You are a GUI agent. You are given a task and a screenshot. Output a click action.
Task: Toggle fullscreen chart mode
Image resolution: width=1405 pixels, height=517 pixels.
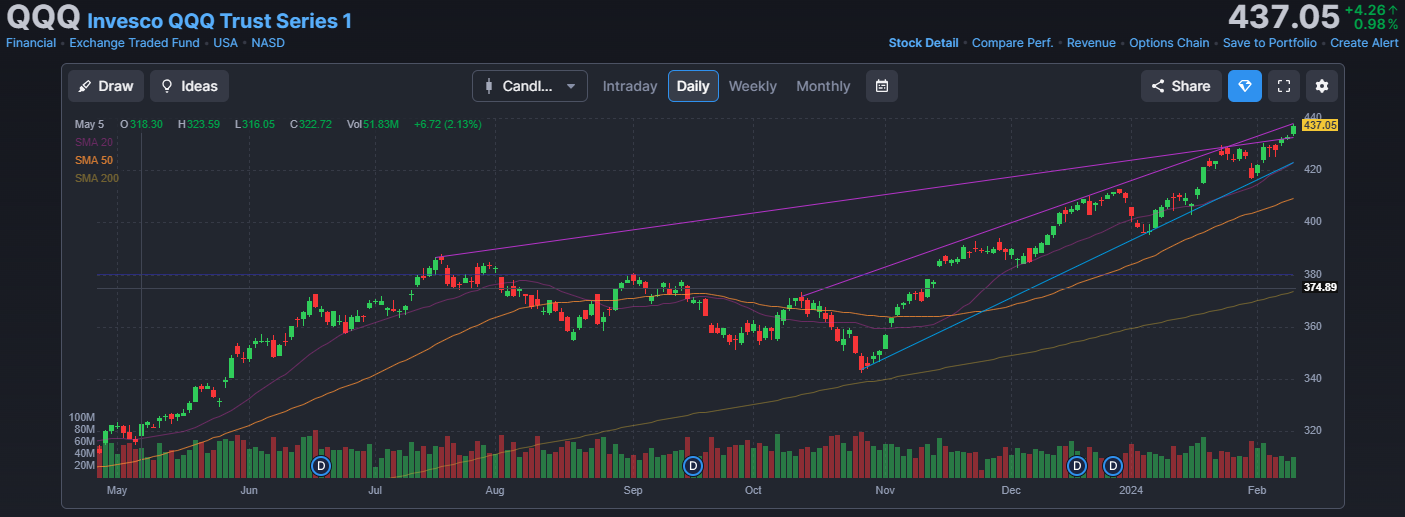click(1284, 86)
